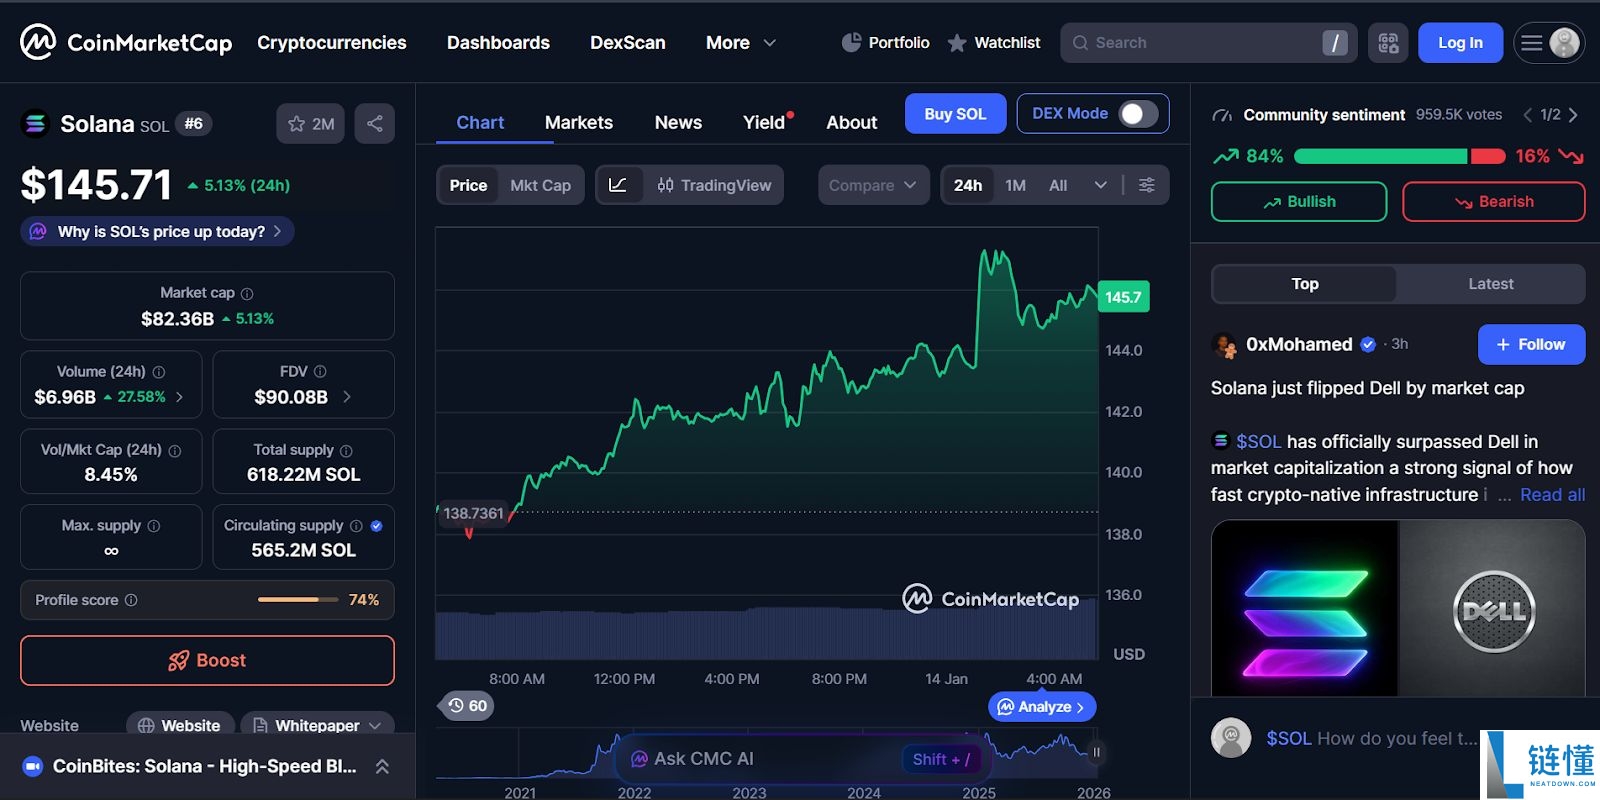Add Solana to watchlist with star button
This screenshot has height=800, width=1600.
(x=311, y=124)
